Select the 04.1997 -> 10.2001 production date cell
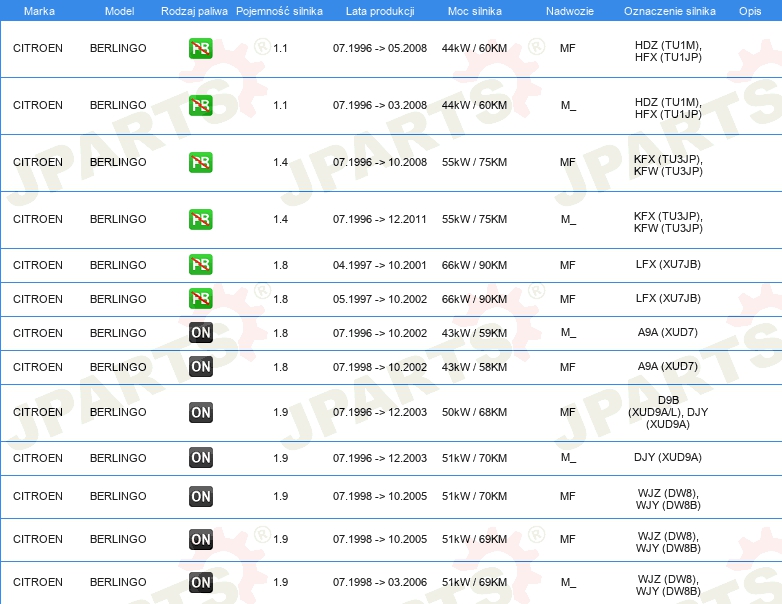The width and height of the screenshot is (782, 604). [380, 265]
